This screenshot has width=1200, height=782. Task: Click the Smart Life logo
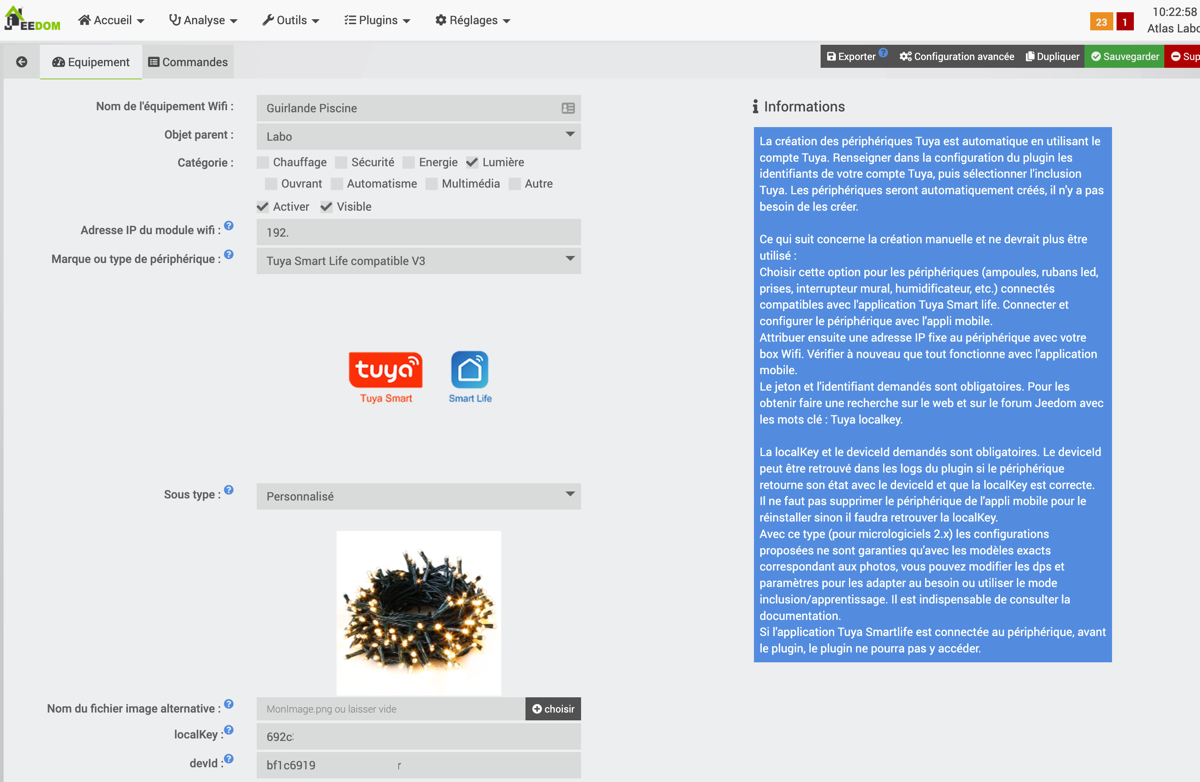click(470, 377)
